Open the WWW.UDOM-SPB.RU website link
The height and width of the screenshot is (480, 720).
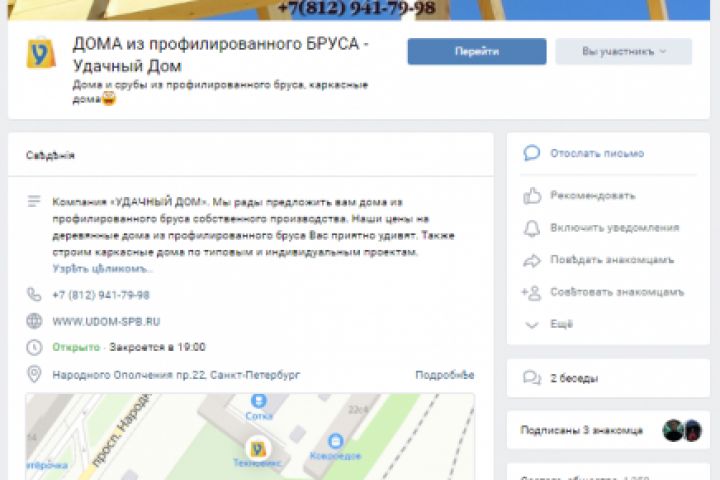(x=106, y=322)
